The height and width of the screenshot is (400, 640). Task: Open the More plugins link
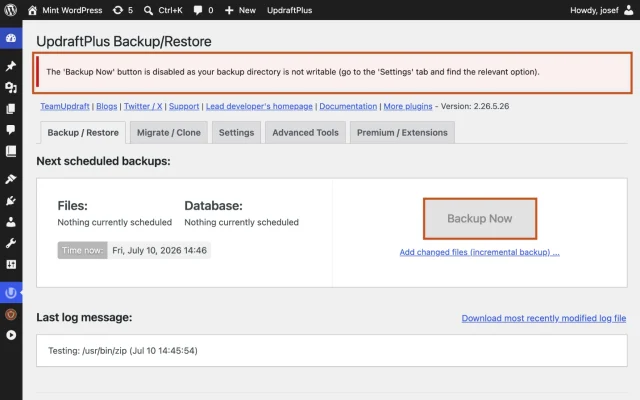[x=408, y=106]
